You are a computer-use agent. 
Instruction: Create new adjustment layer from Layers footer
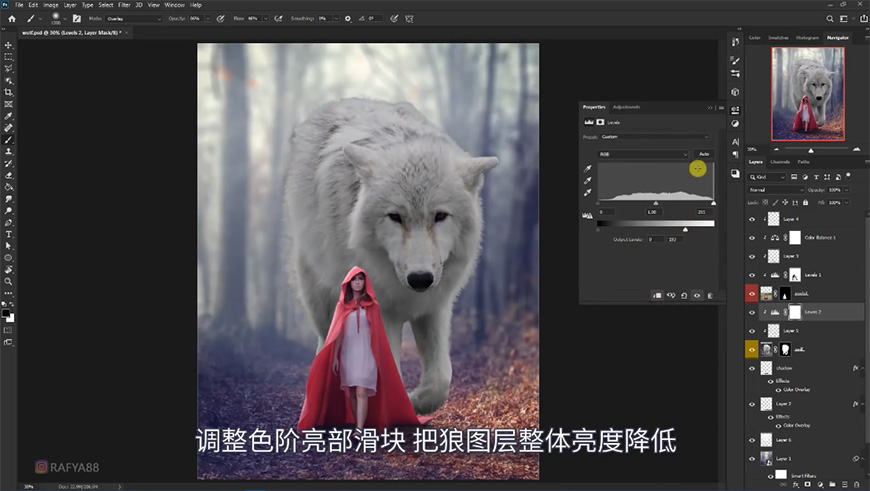[820, 484]
